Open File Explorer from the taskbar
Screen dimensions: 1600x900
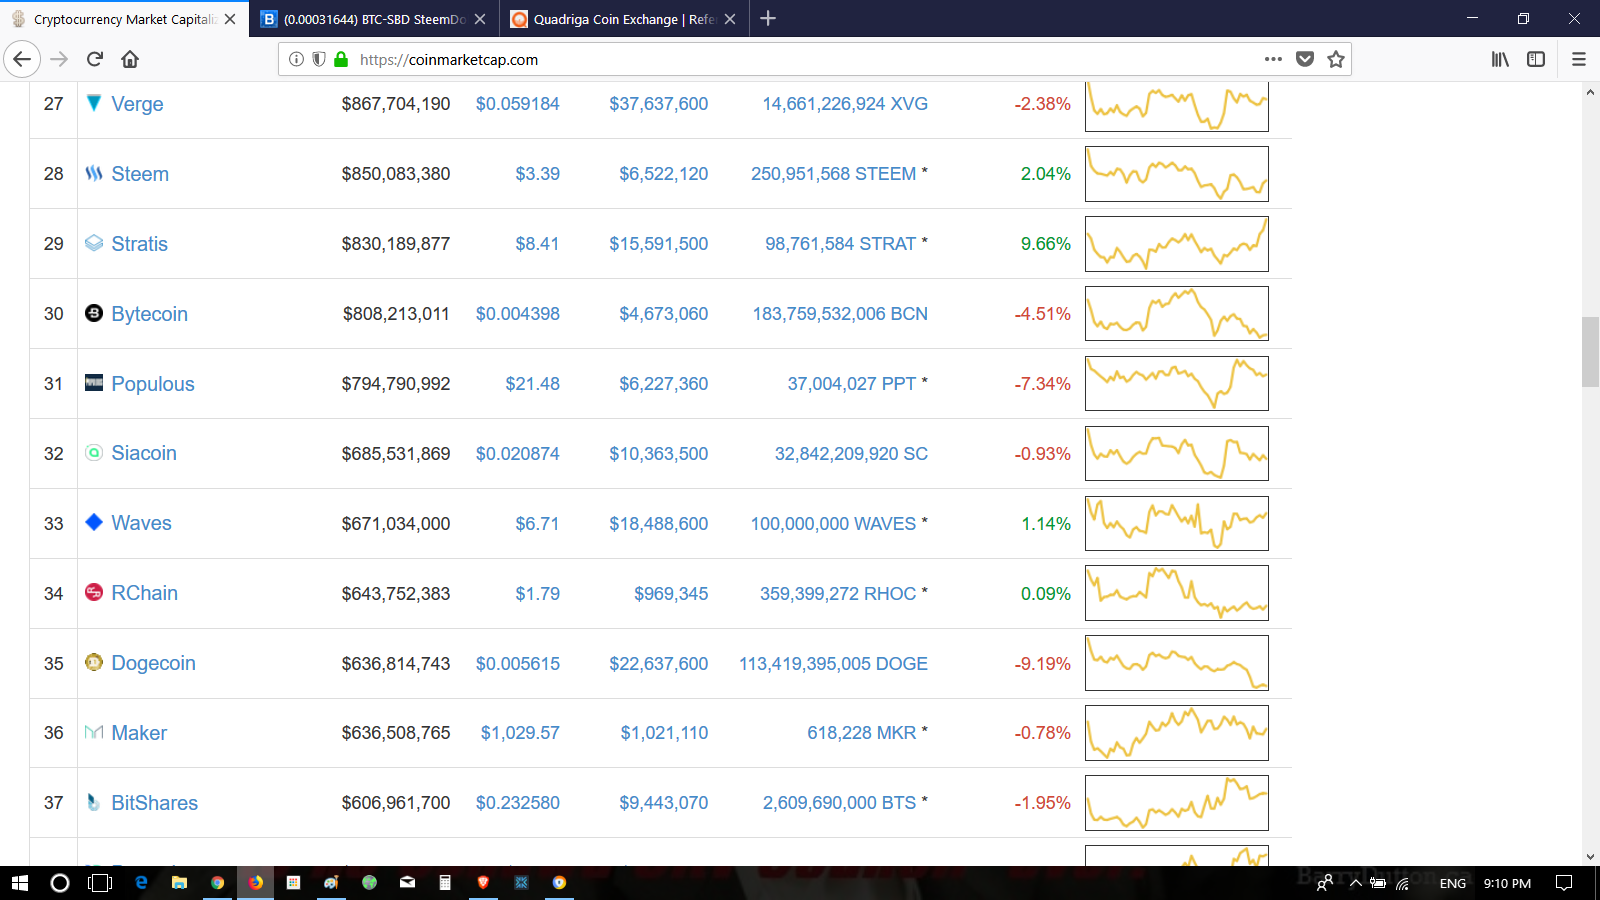click(x=179, y=883)
